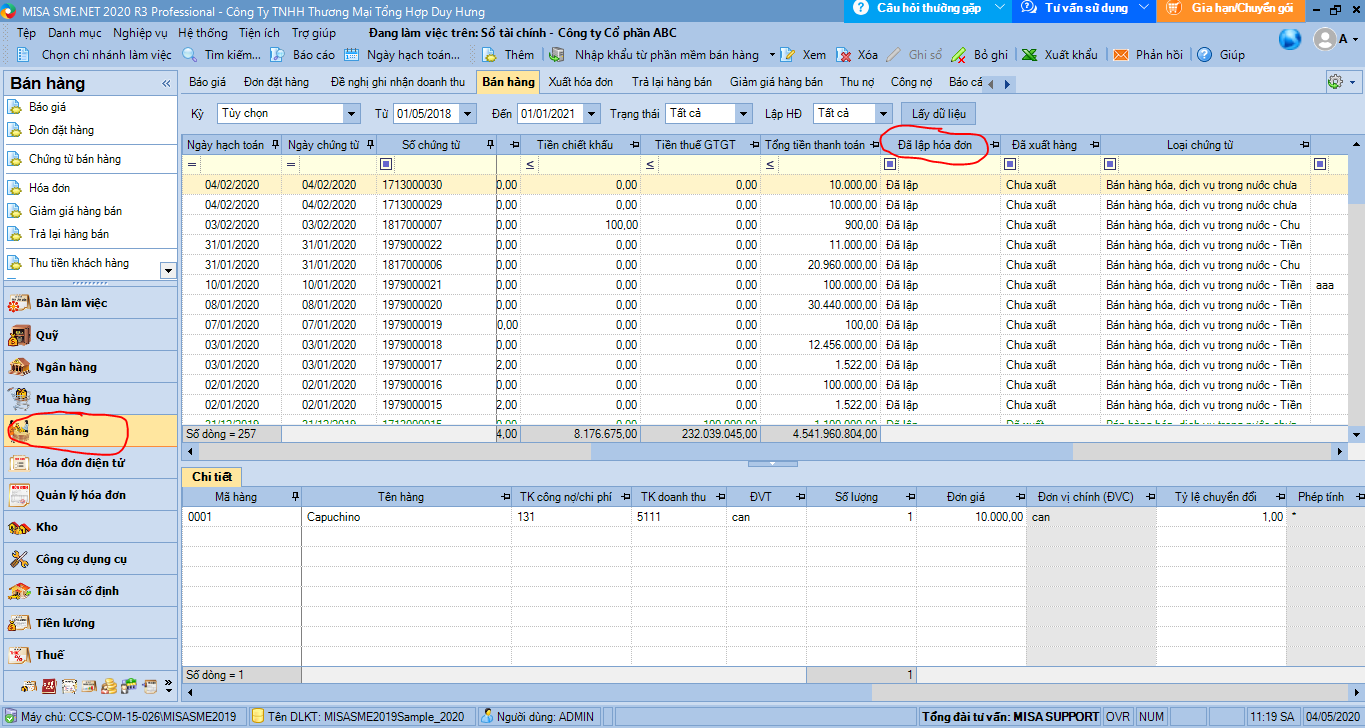
Task: Click the Gia hạn/Chuyển gói button
Action: [1233, 10]
